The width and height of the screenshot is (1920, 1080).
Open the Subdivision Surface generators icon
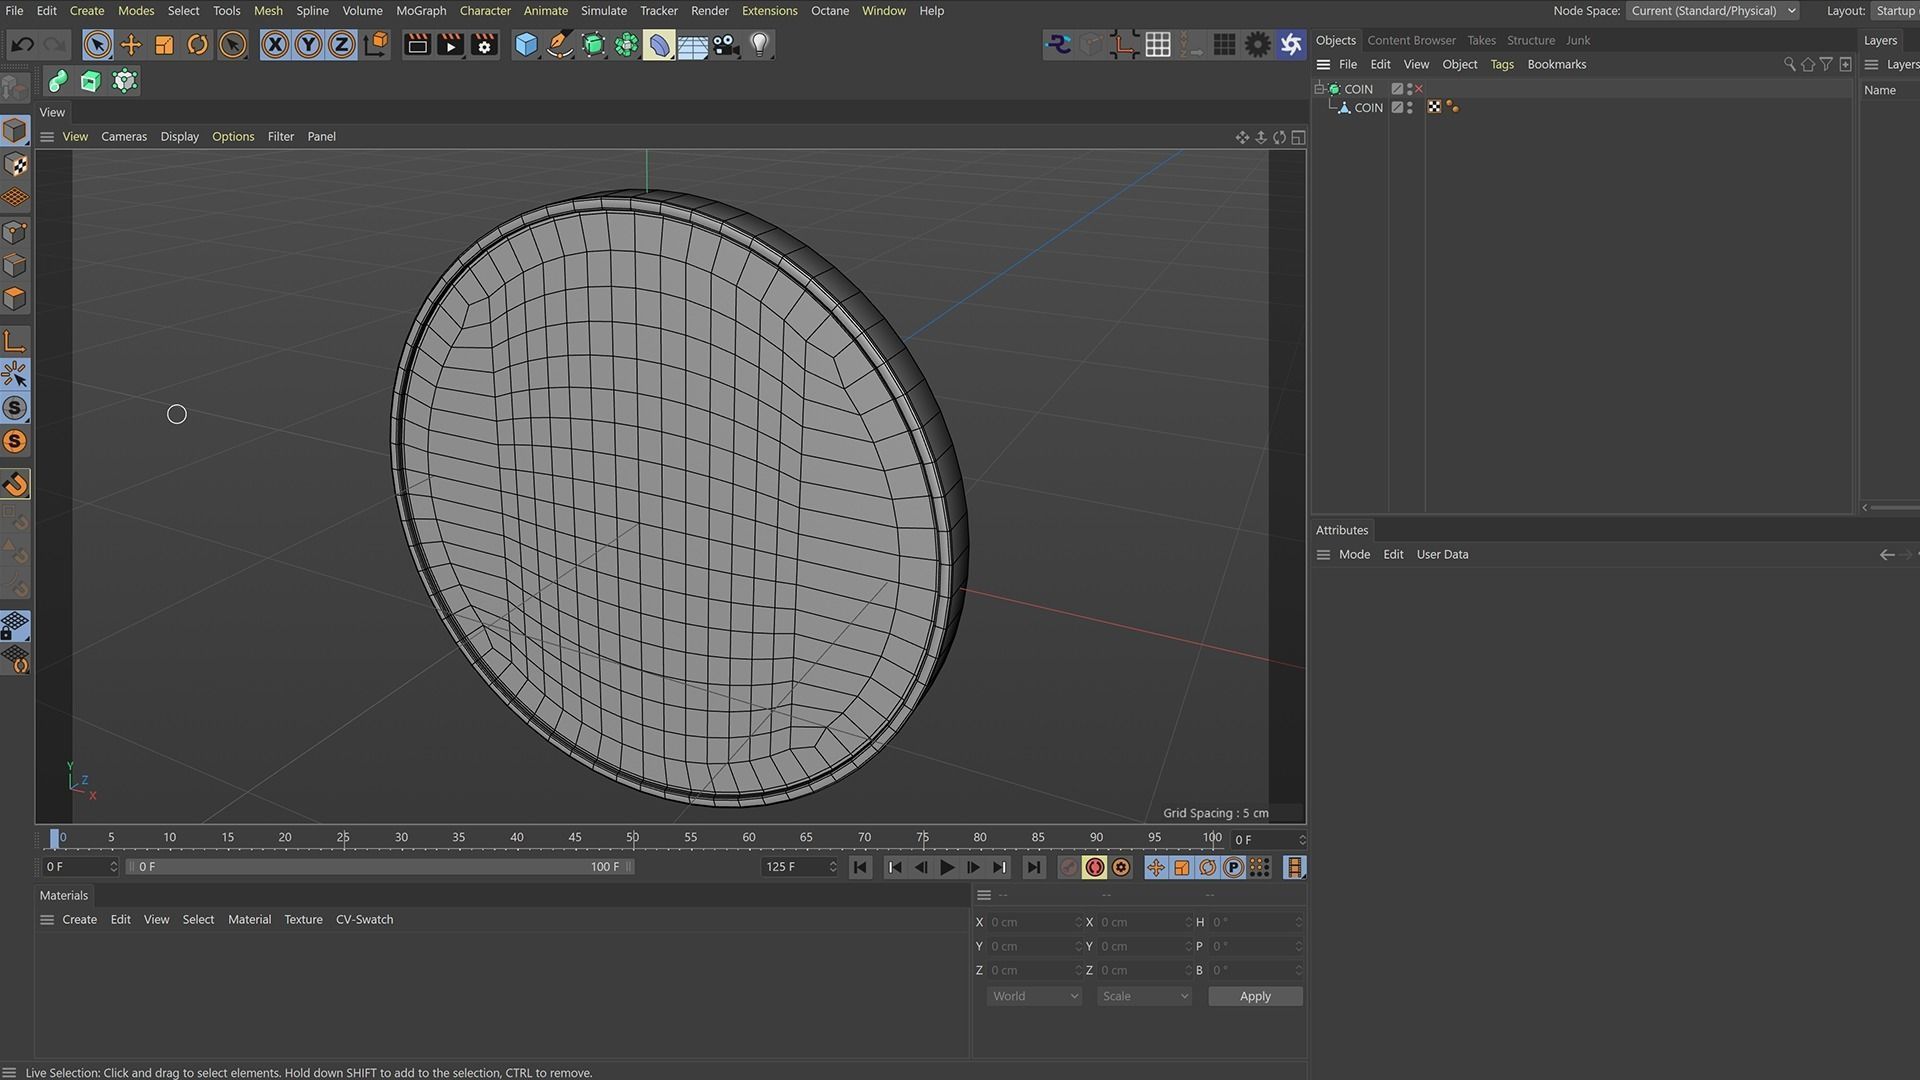(593, 45)
